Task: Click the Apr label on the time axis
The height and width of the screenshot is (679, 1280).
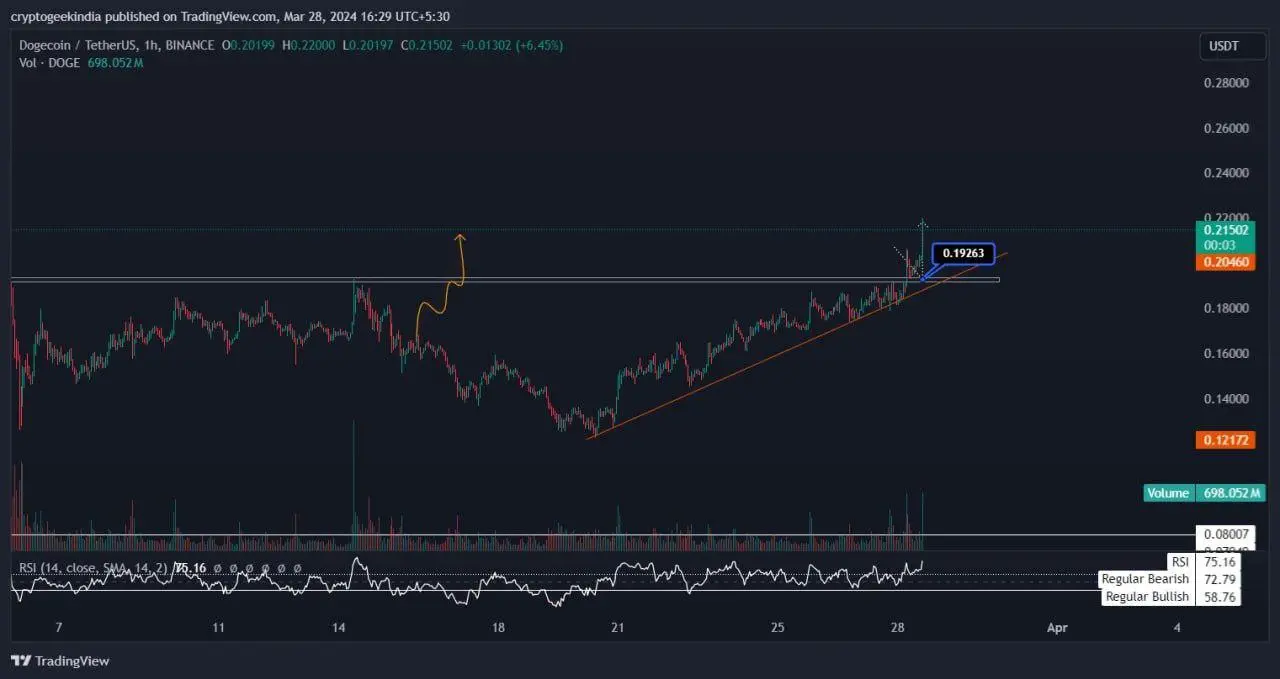Action: point(1057,628)
